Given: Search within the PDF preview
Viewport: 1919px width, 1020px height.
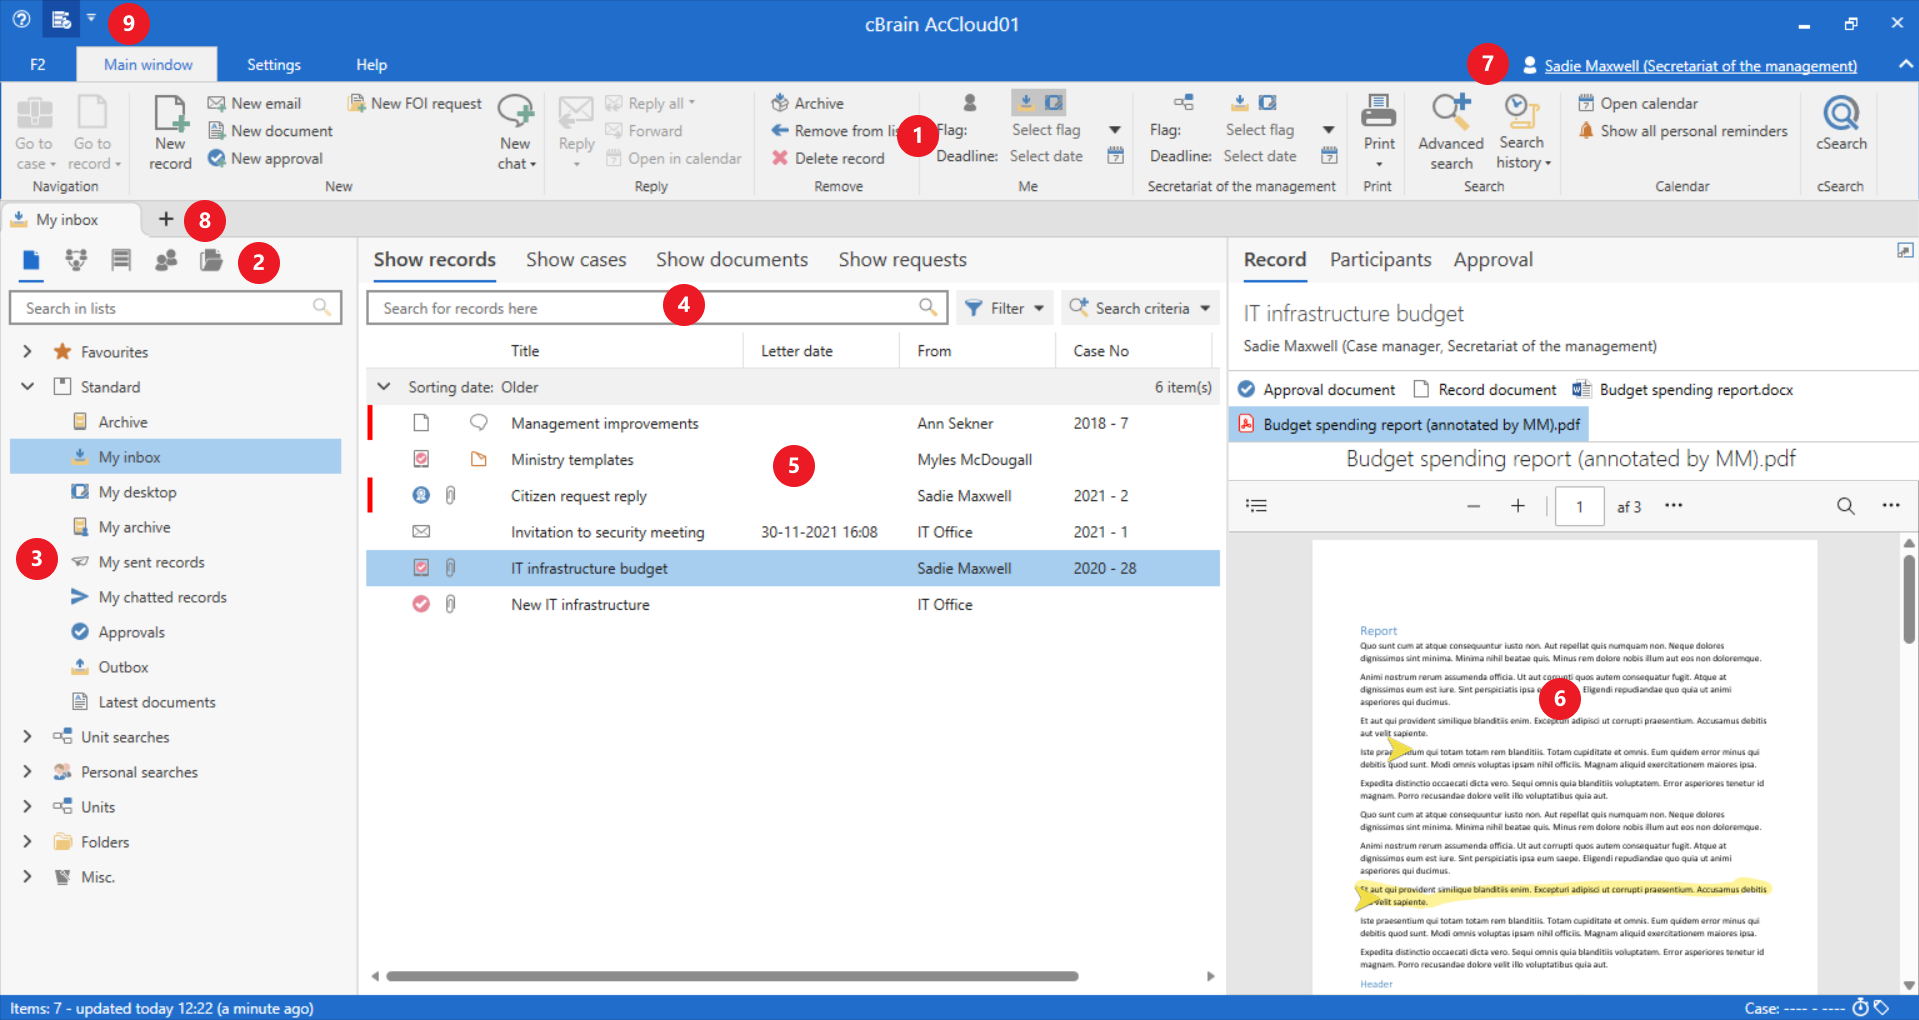Looking at the screenshot, I should coord(1846,506).
